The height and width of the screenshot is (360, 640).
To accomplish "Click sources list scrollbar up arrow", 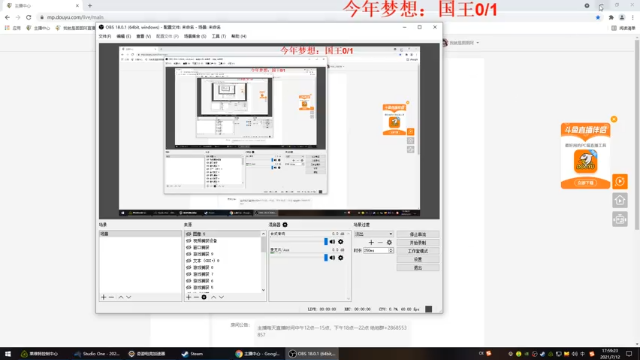I will click(x=263, y=234).
